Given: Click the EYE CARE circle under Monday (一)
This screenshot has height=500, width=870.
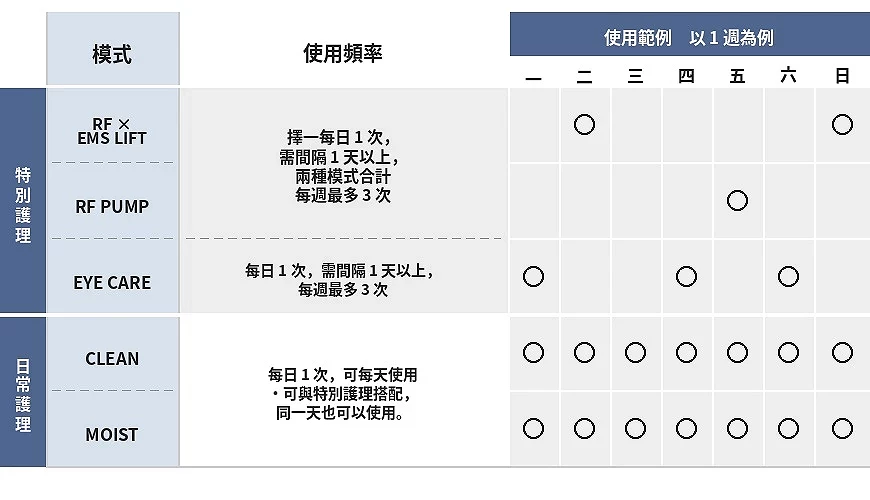Looking at the screenshot, I should click(x=533, y=276).
